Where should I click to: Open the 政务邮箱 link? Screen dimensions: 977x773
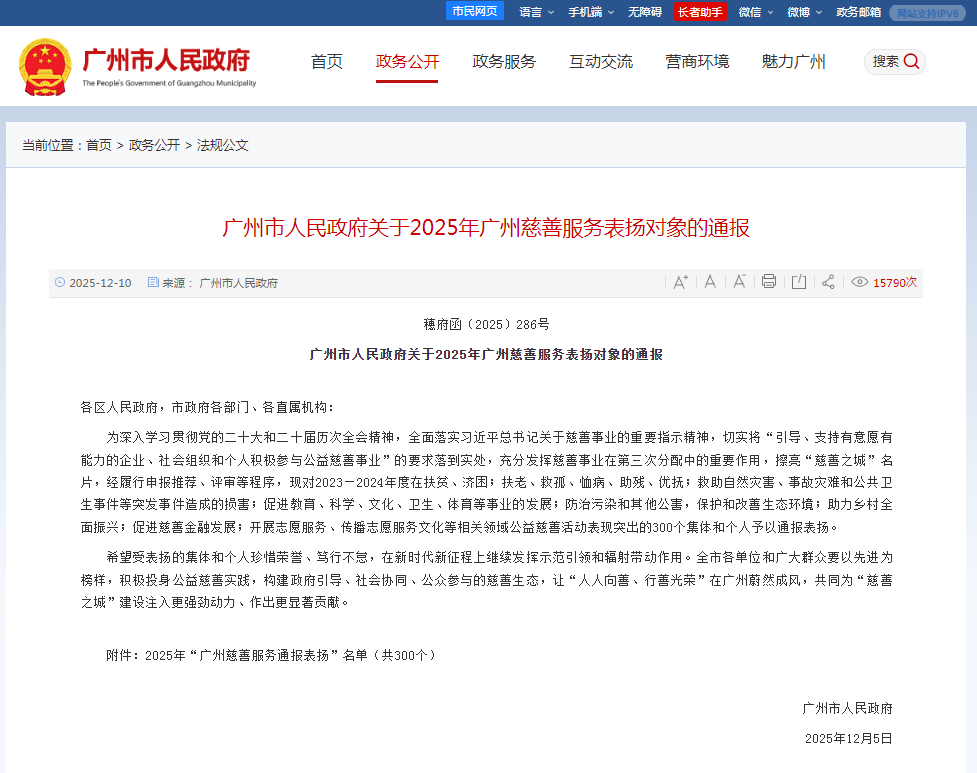pyautogui.click(x=858, y=12)
